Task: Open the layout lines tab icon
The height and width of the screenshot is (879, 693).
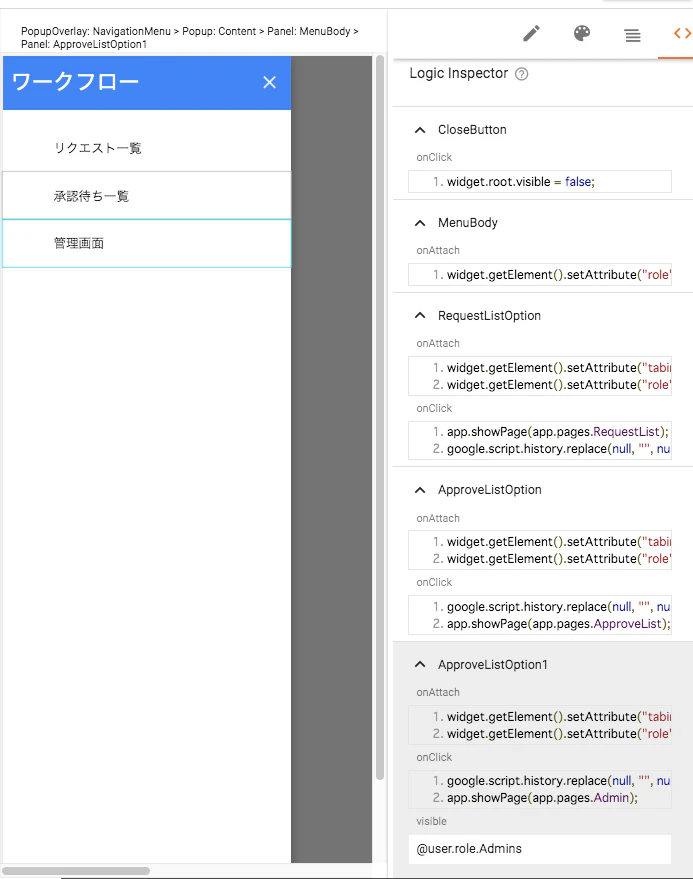Action: pos(632,36)
